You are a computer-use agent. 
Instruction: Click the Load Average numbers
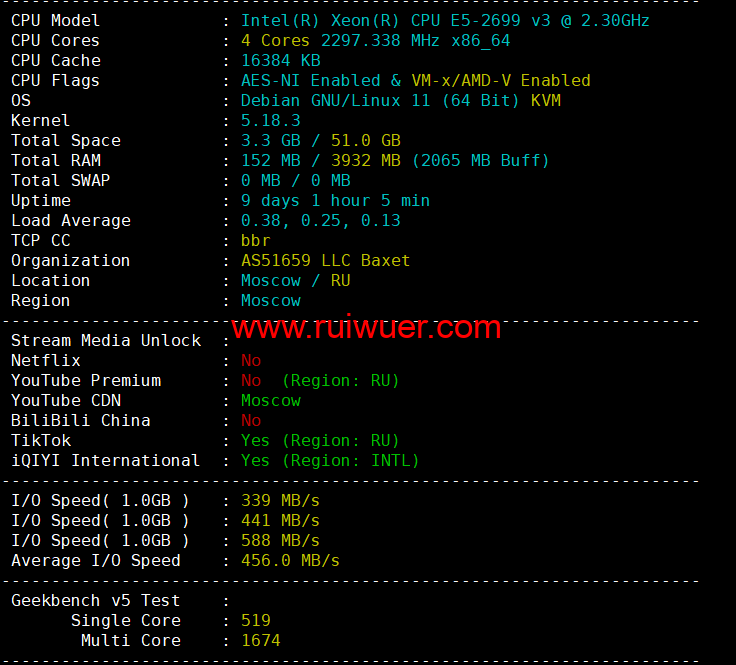321,221
